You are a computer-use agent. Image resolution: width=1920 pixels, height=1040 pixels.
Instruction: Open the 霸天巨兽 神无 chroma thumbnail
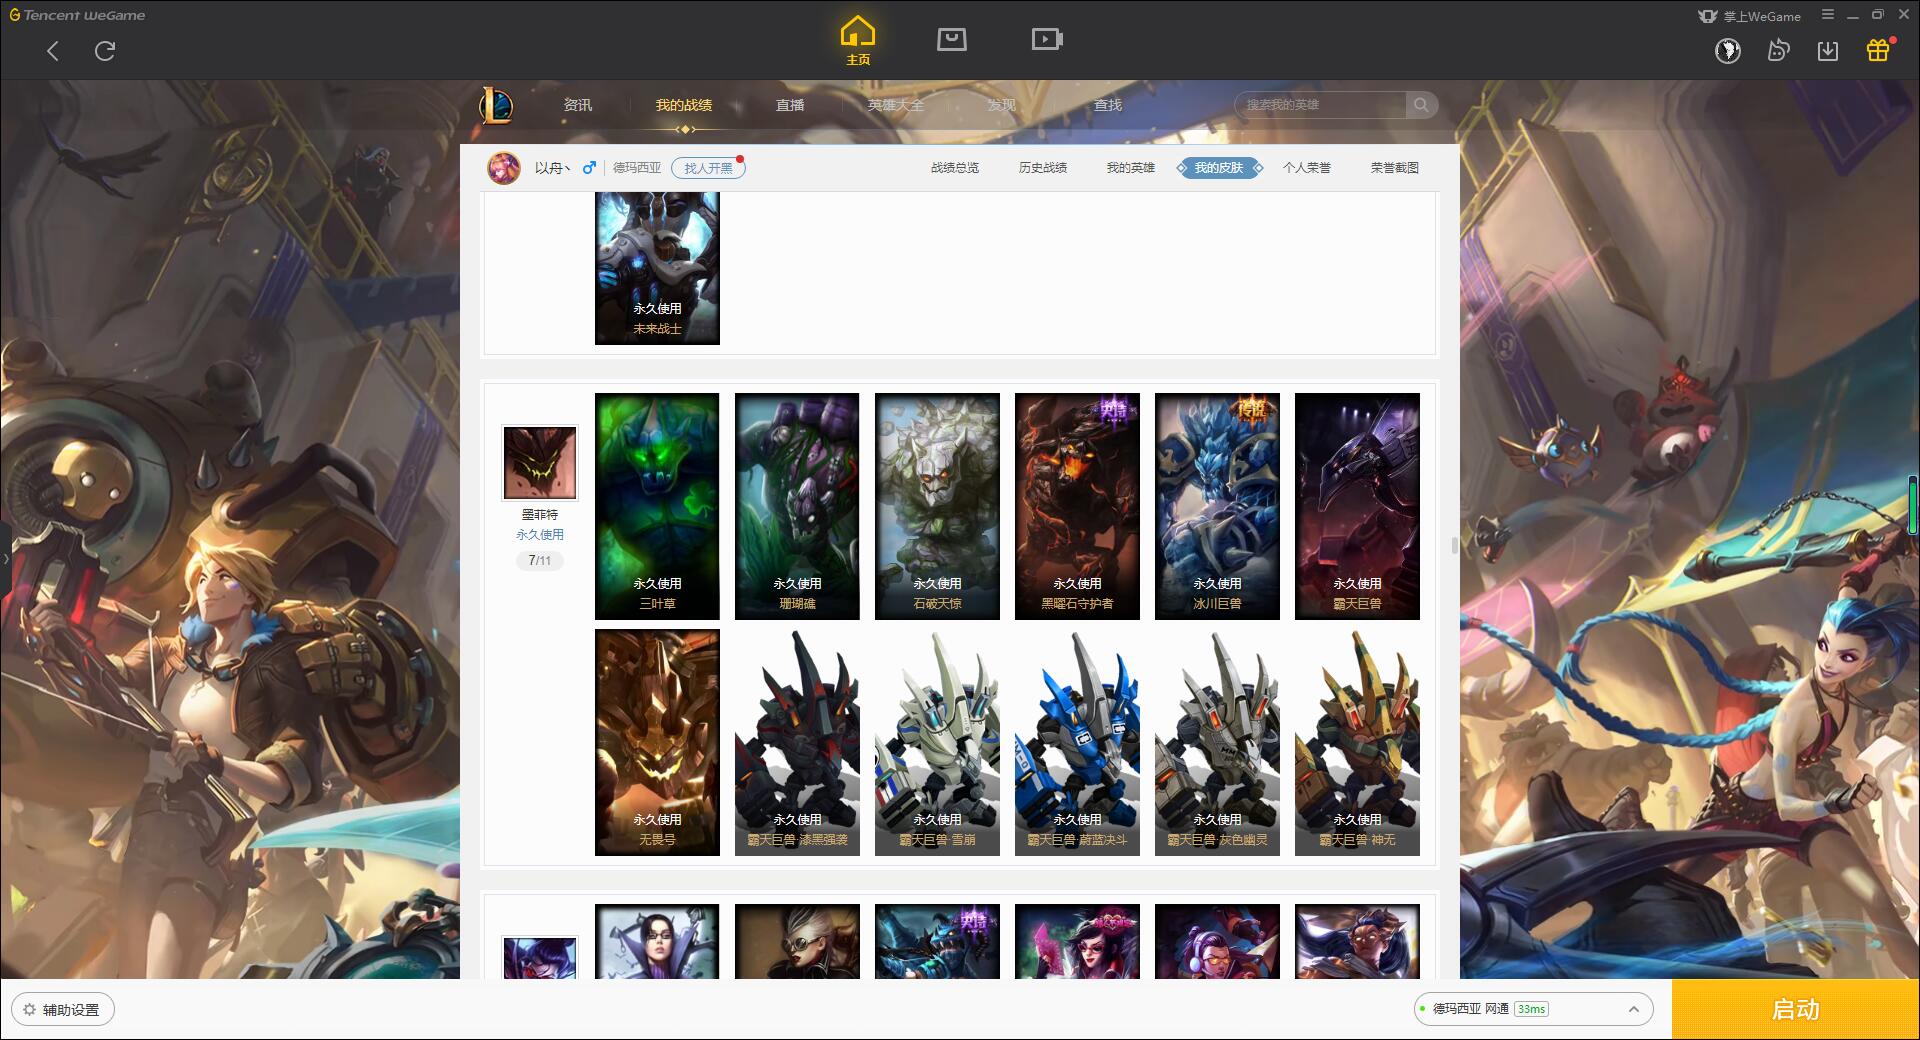(1357, 742)
